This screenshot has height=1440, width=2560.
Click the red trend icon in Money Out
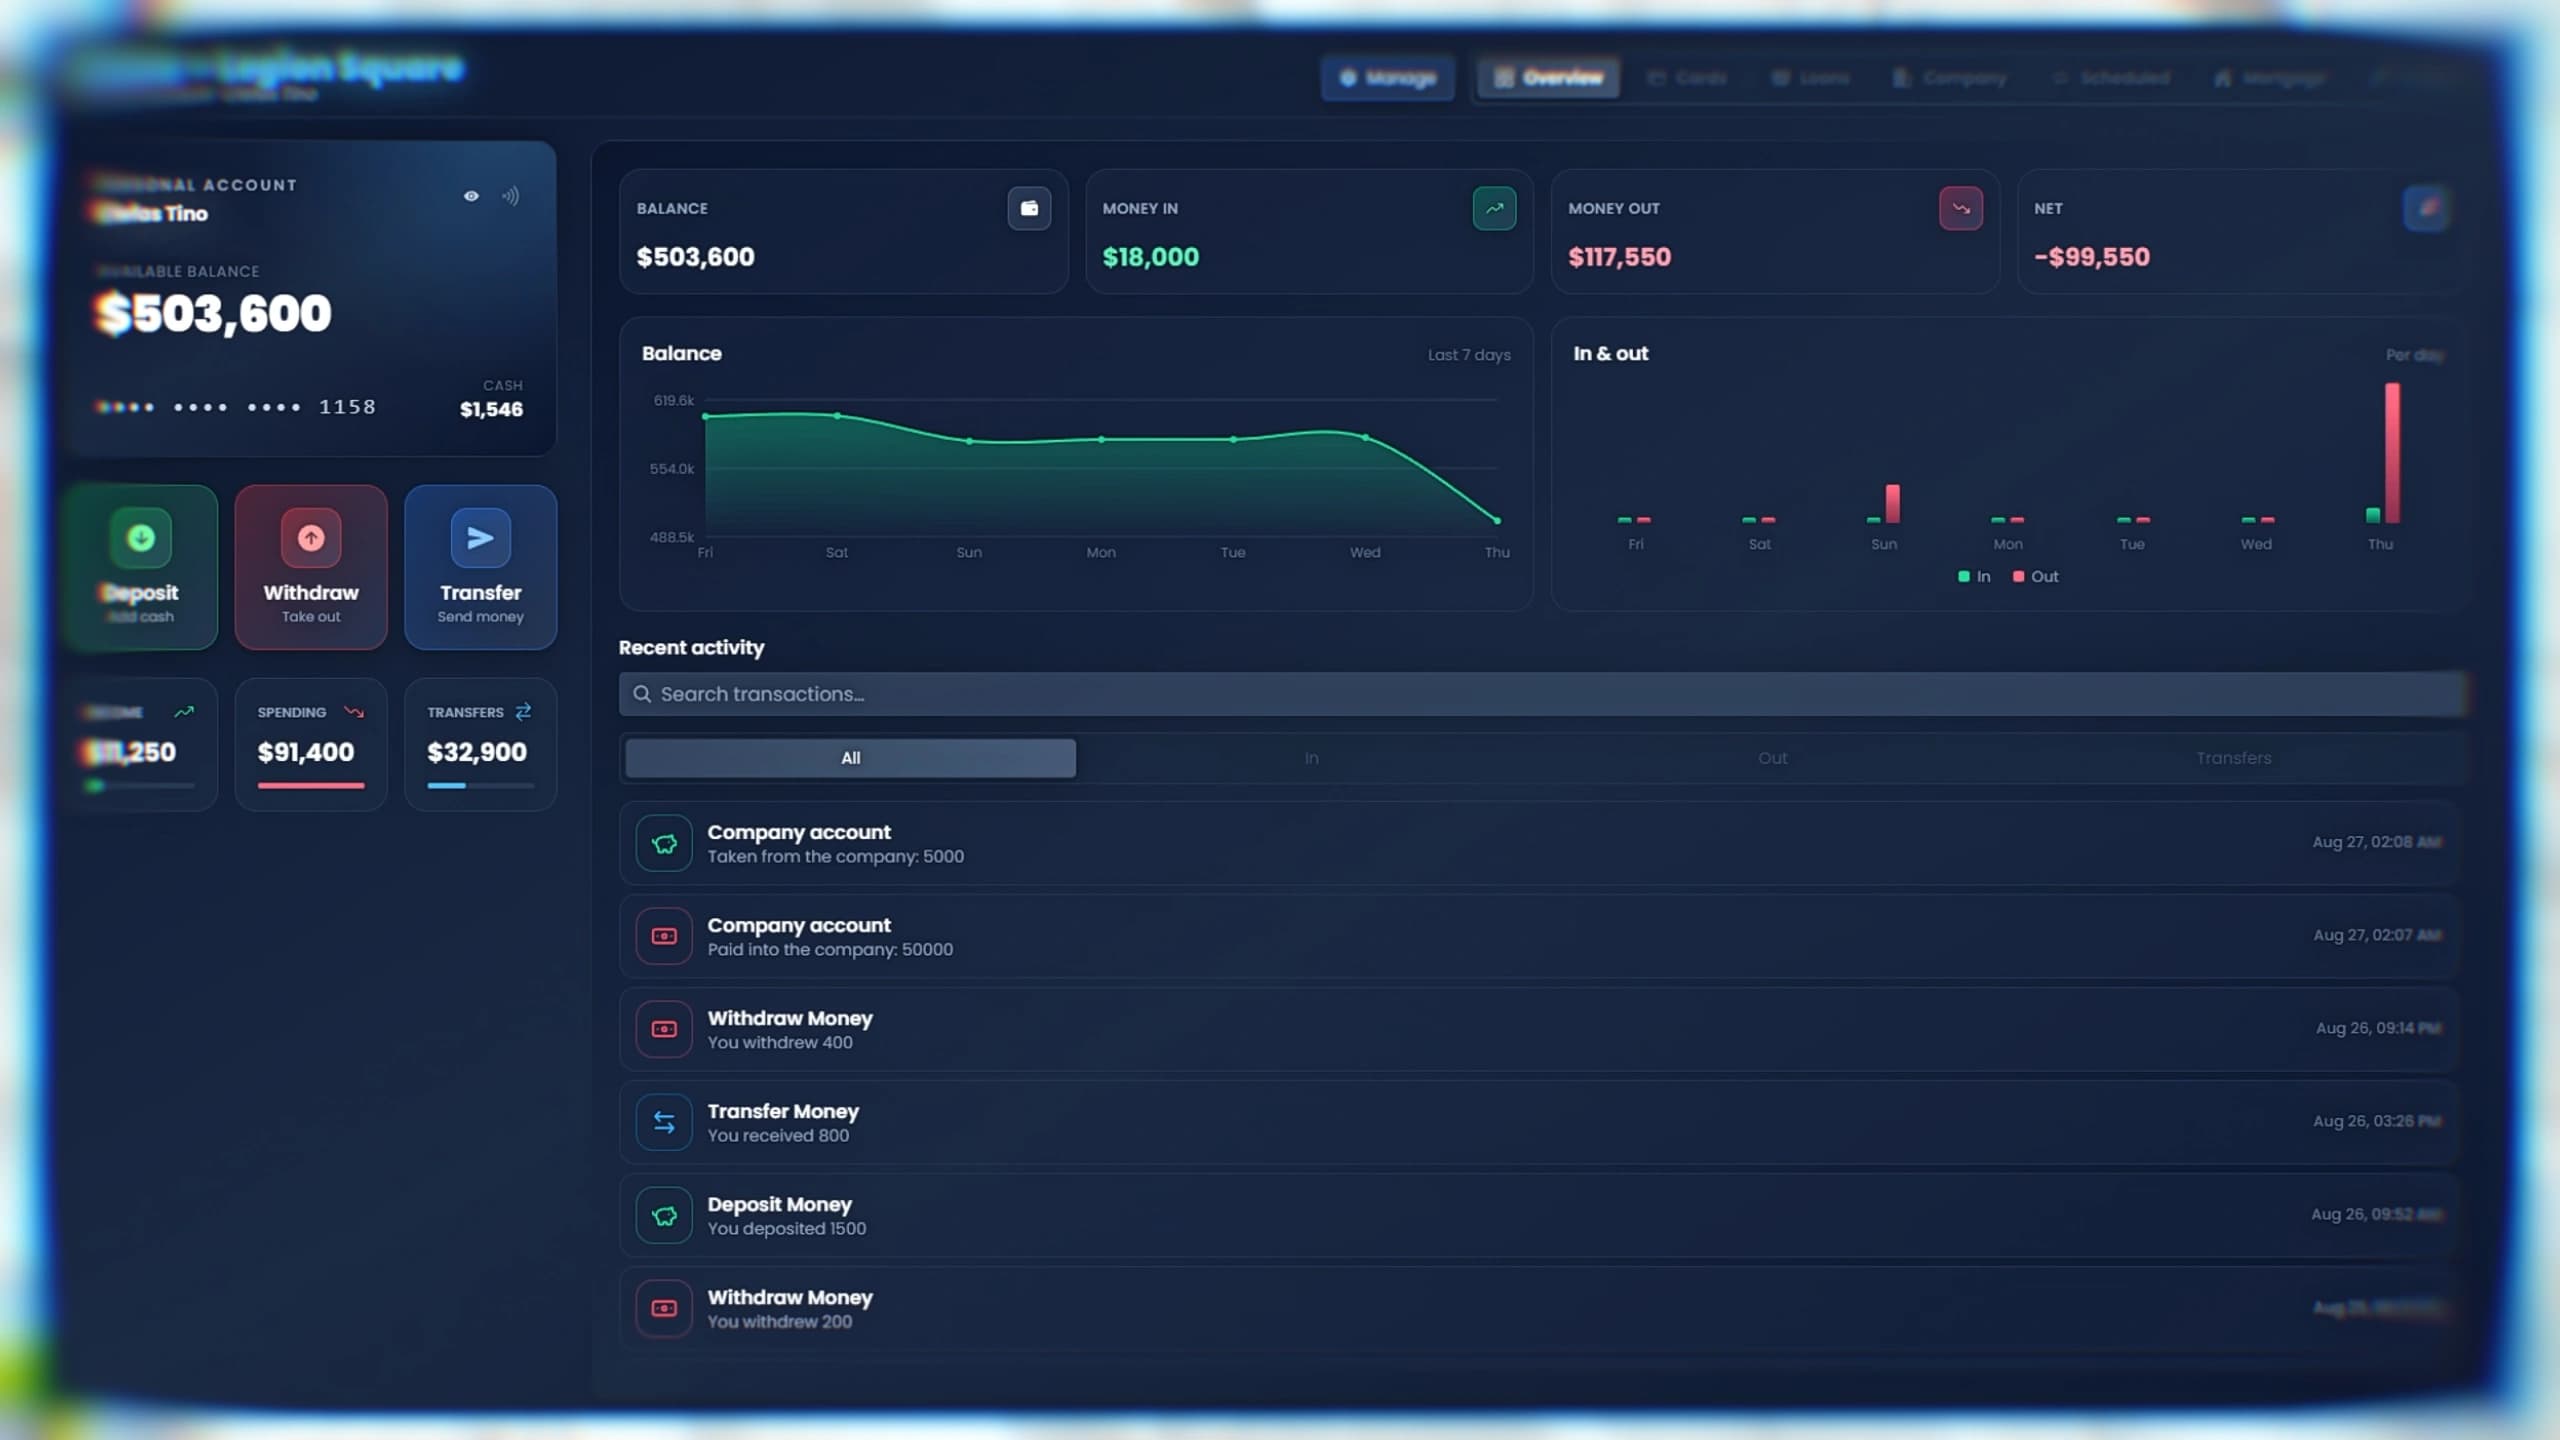coord(1960,208)
